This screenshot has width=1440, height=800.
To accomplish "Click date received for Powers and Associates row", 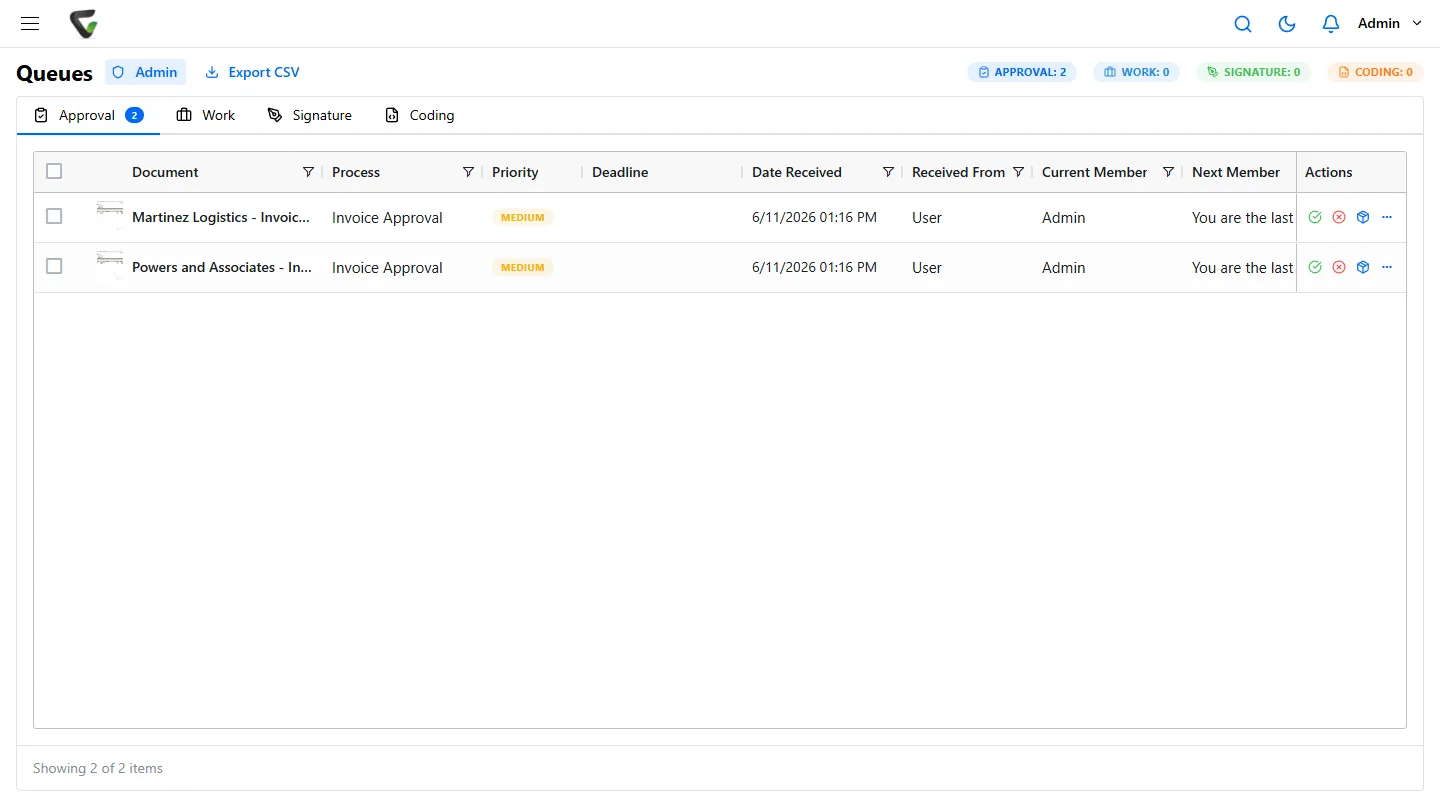I will point(814,267).
